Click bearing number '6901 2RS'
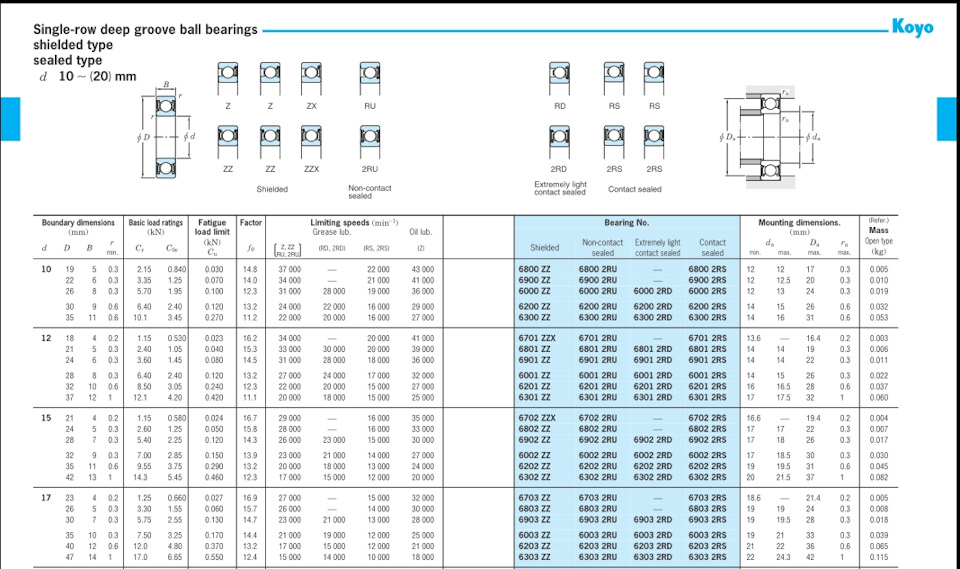The image size is (960, 569). [x=707, y=360]
